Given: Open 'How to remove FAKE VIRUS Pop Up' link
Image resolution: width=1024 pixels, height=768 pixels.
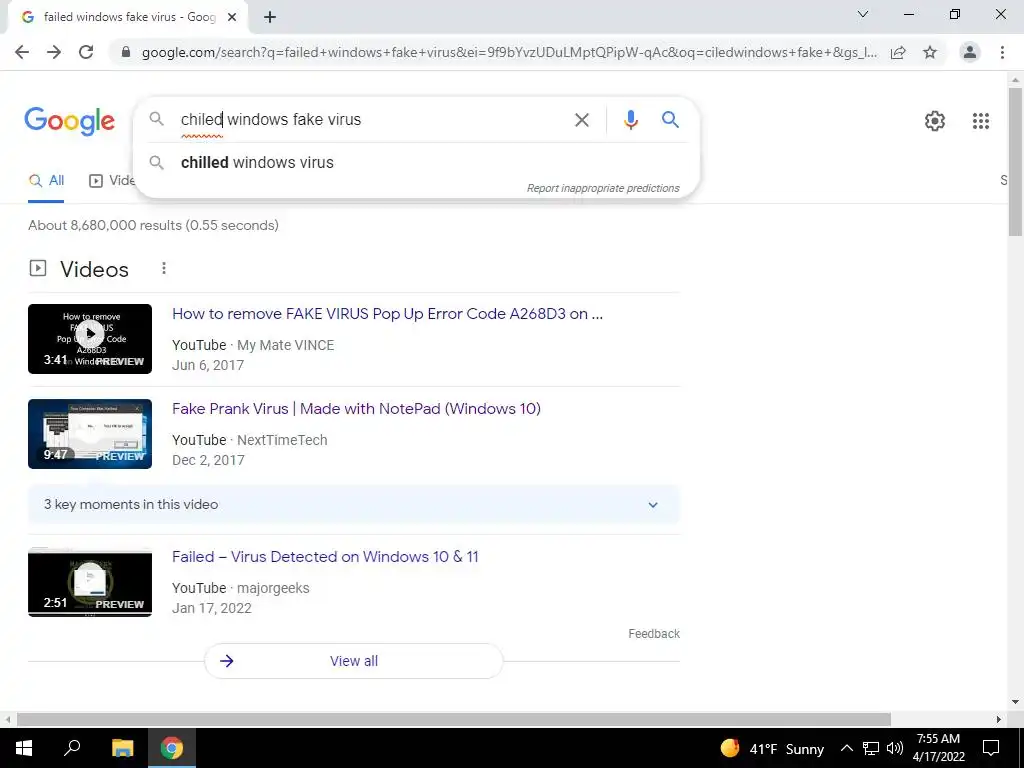Looking at the screenshot, I should point(387,314).
